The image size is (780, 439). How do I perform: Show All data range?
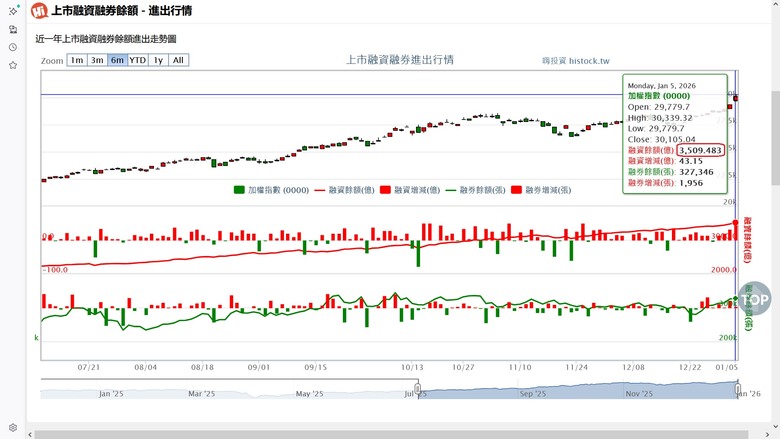pos(179,60)
